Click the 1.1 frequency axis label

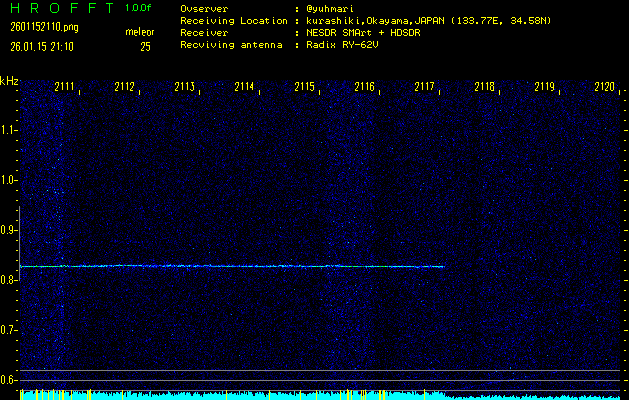point(9,130)
